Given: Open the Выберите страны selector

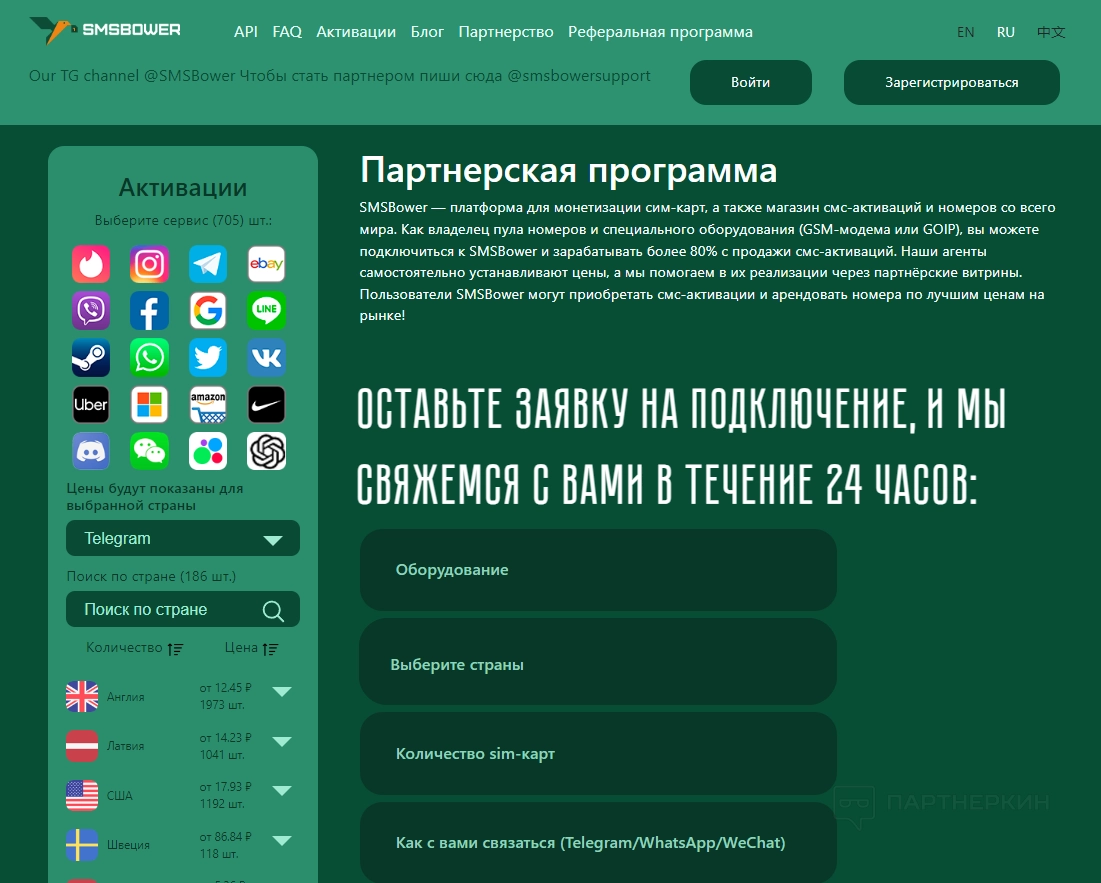Looking at the screenshot, I should [598, 663].
